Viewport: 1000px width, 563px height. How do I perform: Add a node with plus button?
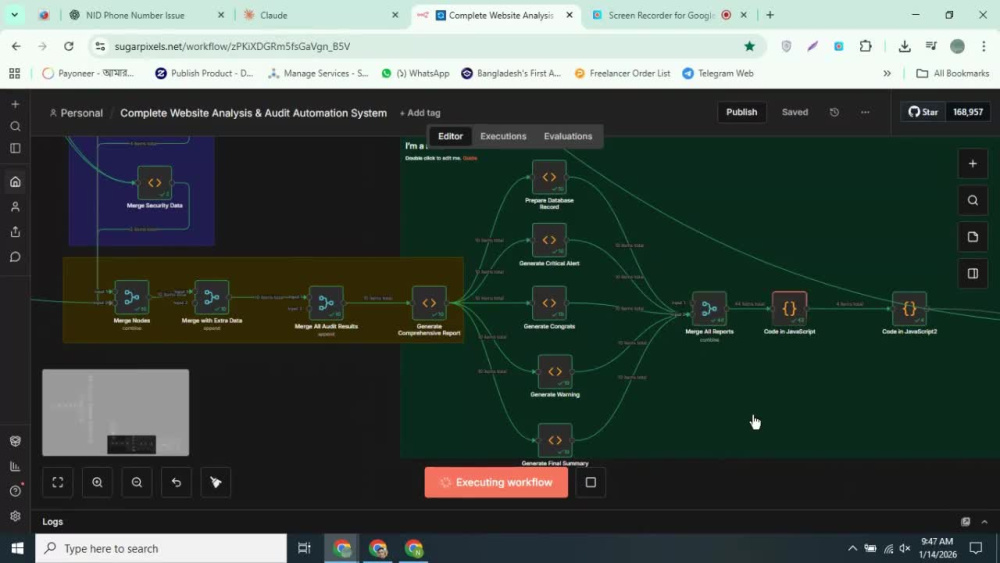click(x=973, y=164)
